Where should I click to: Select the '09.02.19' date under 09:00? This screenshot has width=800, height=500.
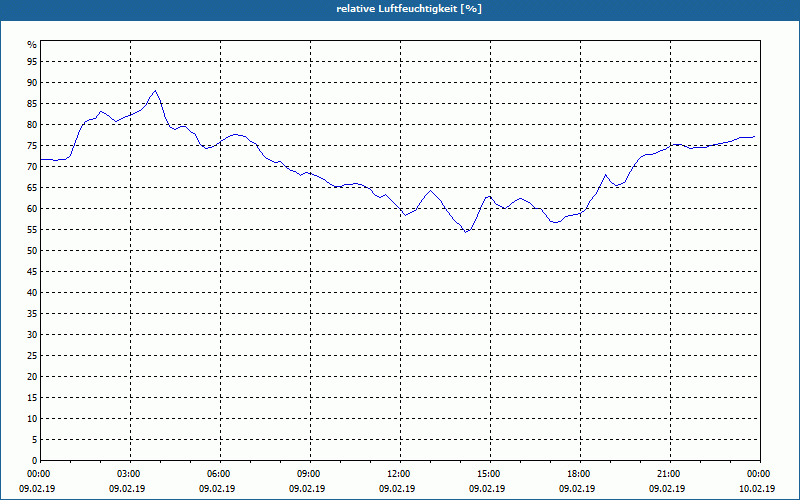[307, 489]
